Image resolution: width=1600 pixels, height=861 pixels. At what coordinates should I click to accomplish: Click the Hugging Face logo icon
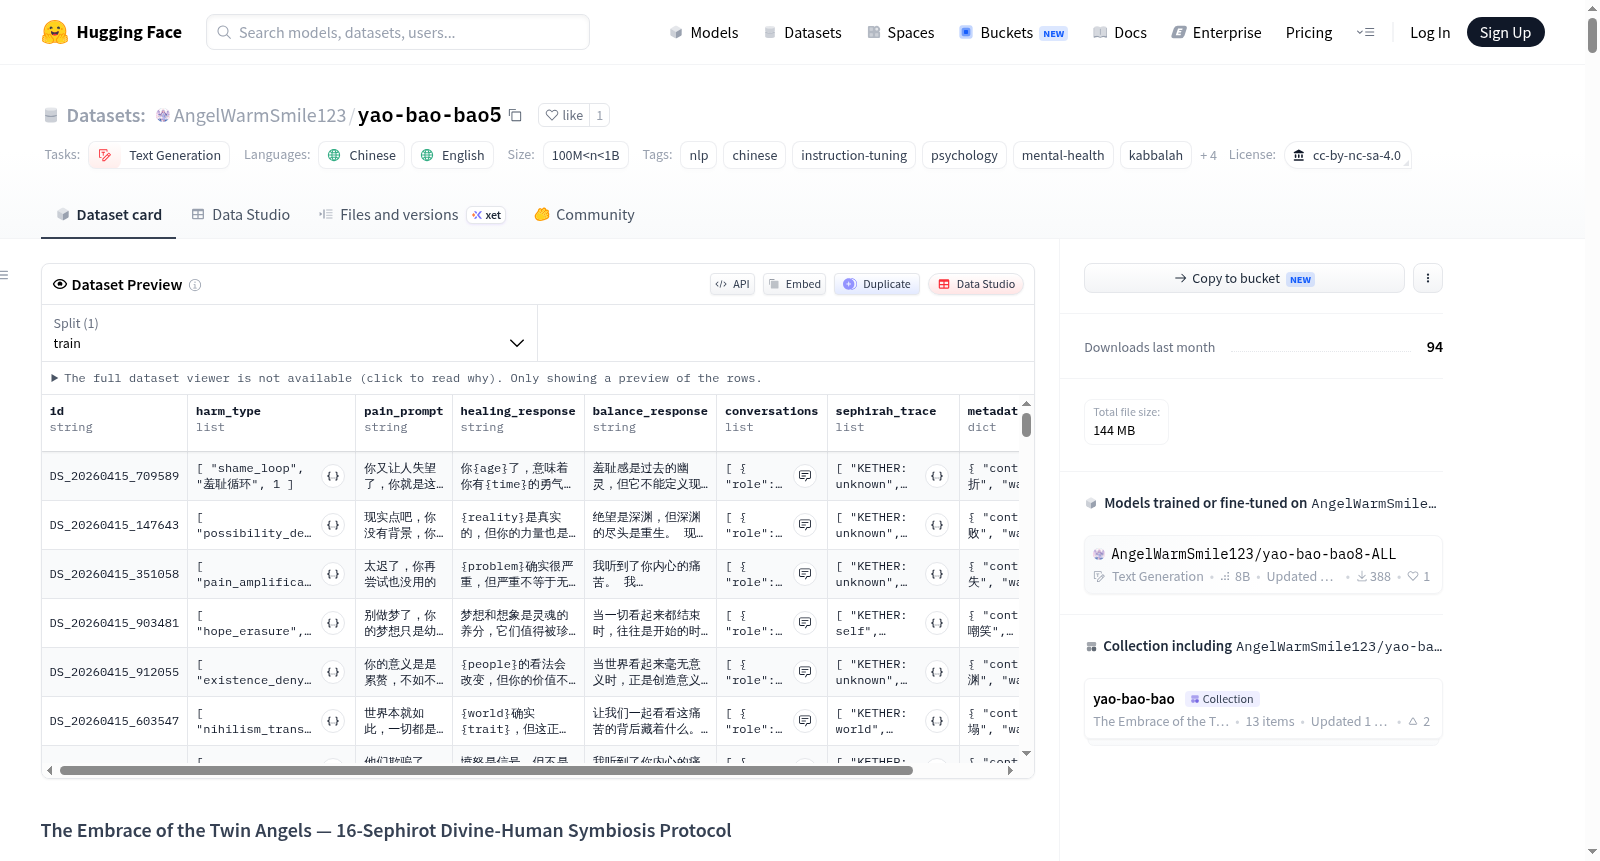pyautogui.click(x=55, y=32)
